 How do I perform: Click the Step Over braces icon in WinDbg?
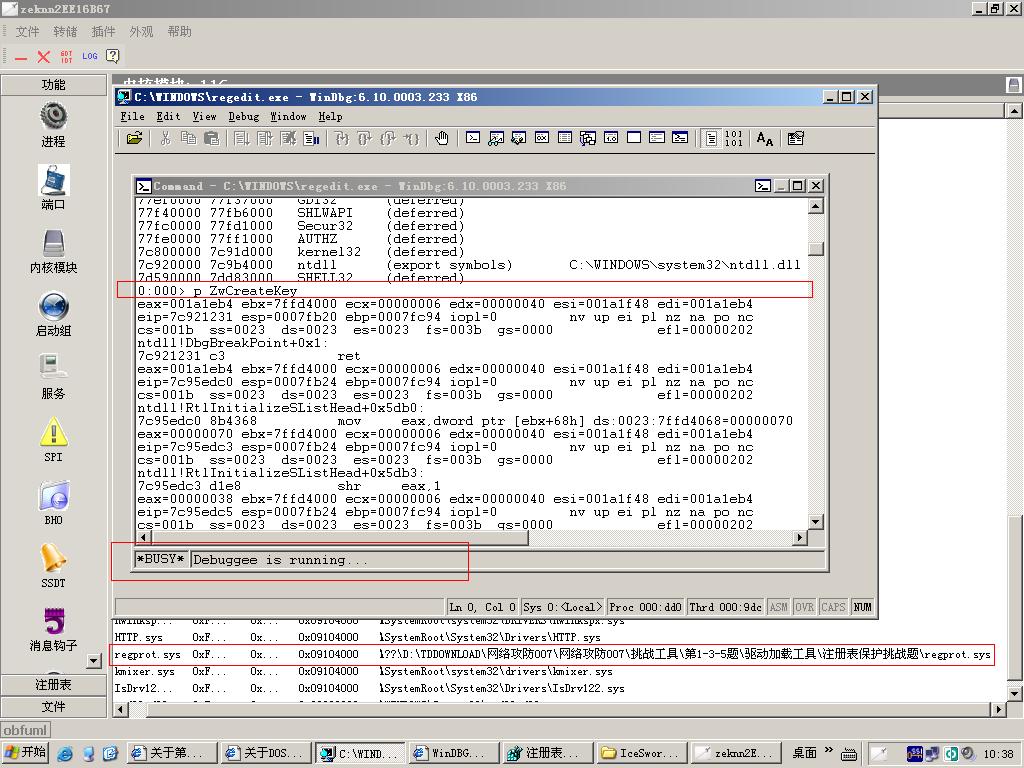point(364,138)
